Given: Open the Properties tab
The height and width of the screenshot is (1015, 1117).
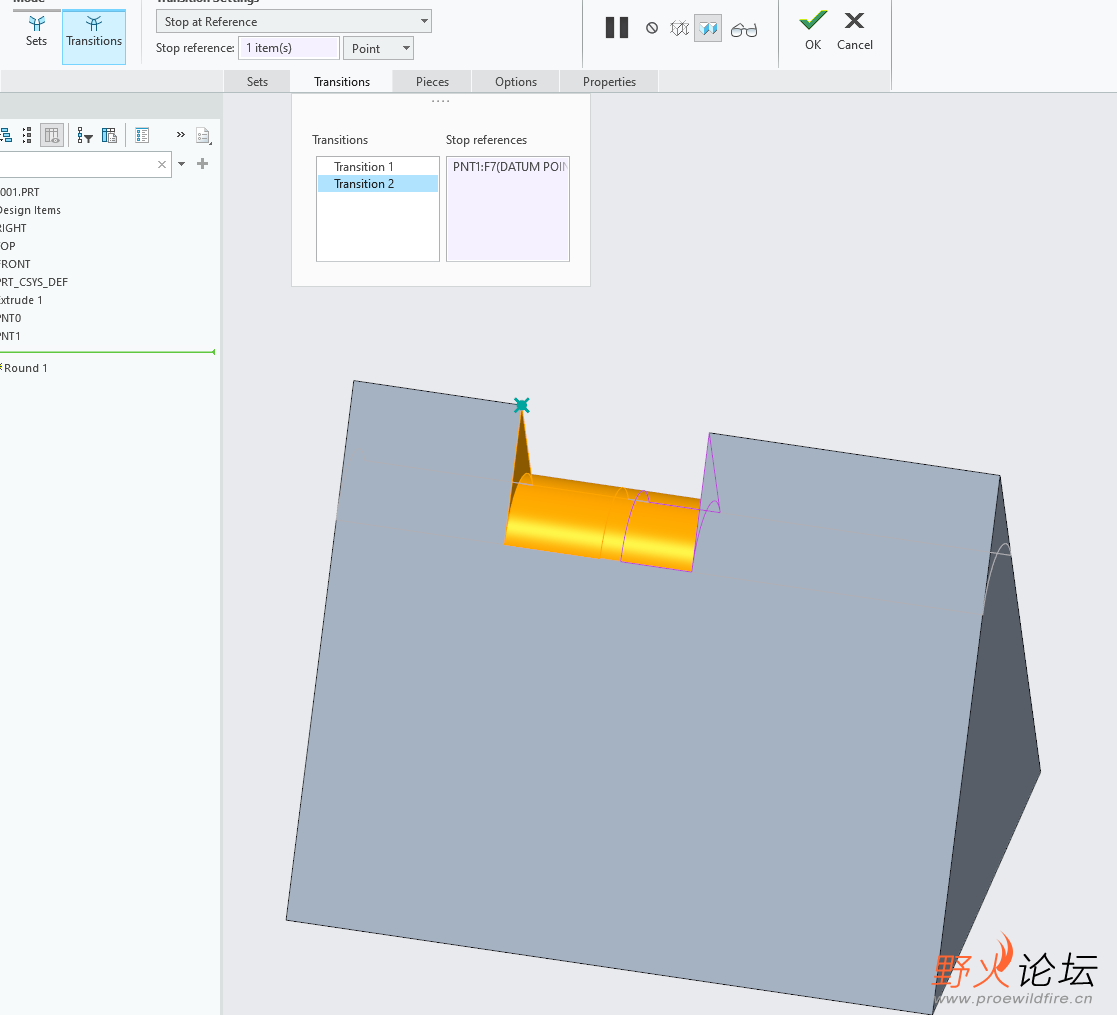Looking at the screenshot, I should point(609,81).
